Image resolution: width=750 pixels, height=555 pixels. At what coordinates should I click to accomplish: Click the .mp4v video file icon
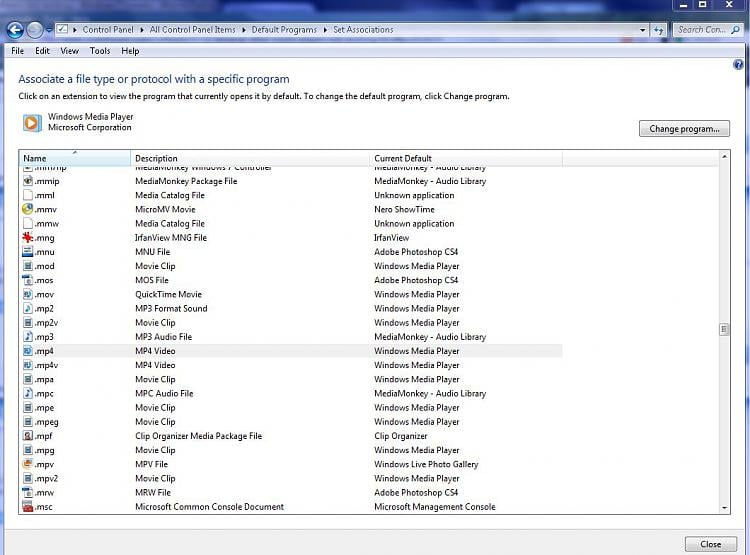[28, 365]
